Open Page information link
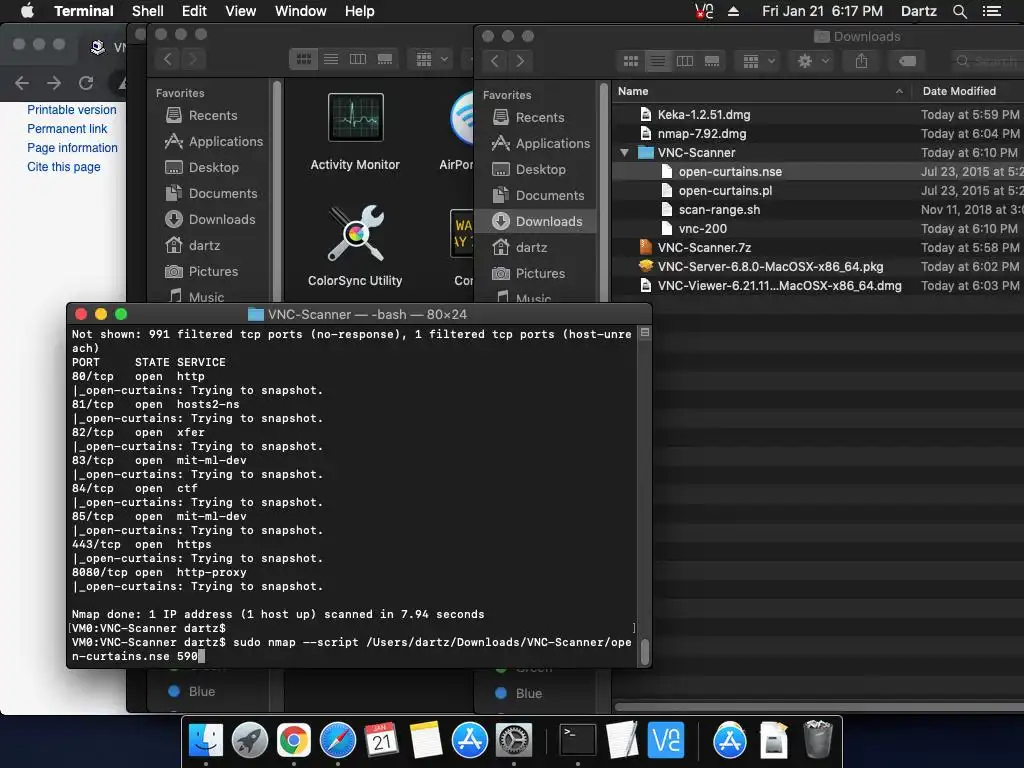1024x768 pixels. [72, 148]
